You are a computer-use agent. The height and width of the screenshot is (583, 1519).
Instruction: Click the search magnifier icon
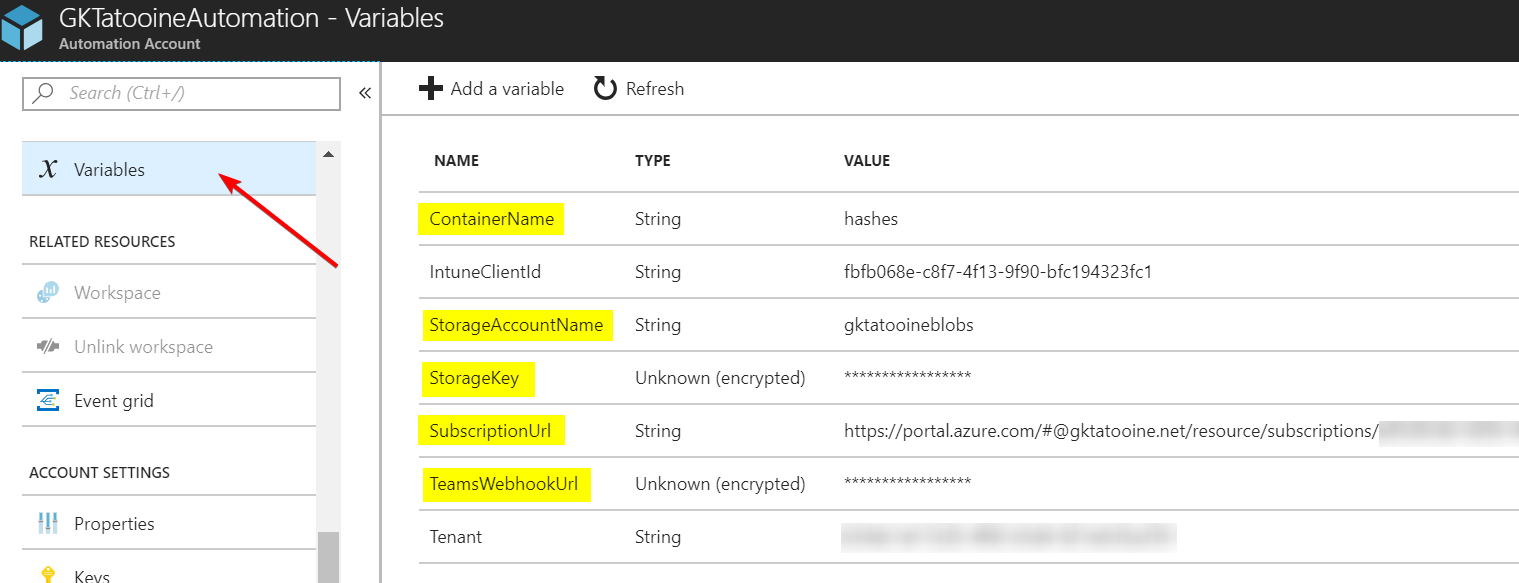(x=41, y=93)
